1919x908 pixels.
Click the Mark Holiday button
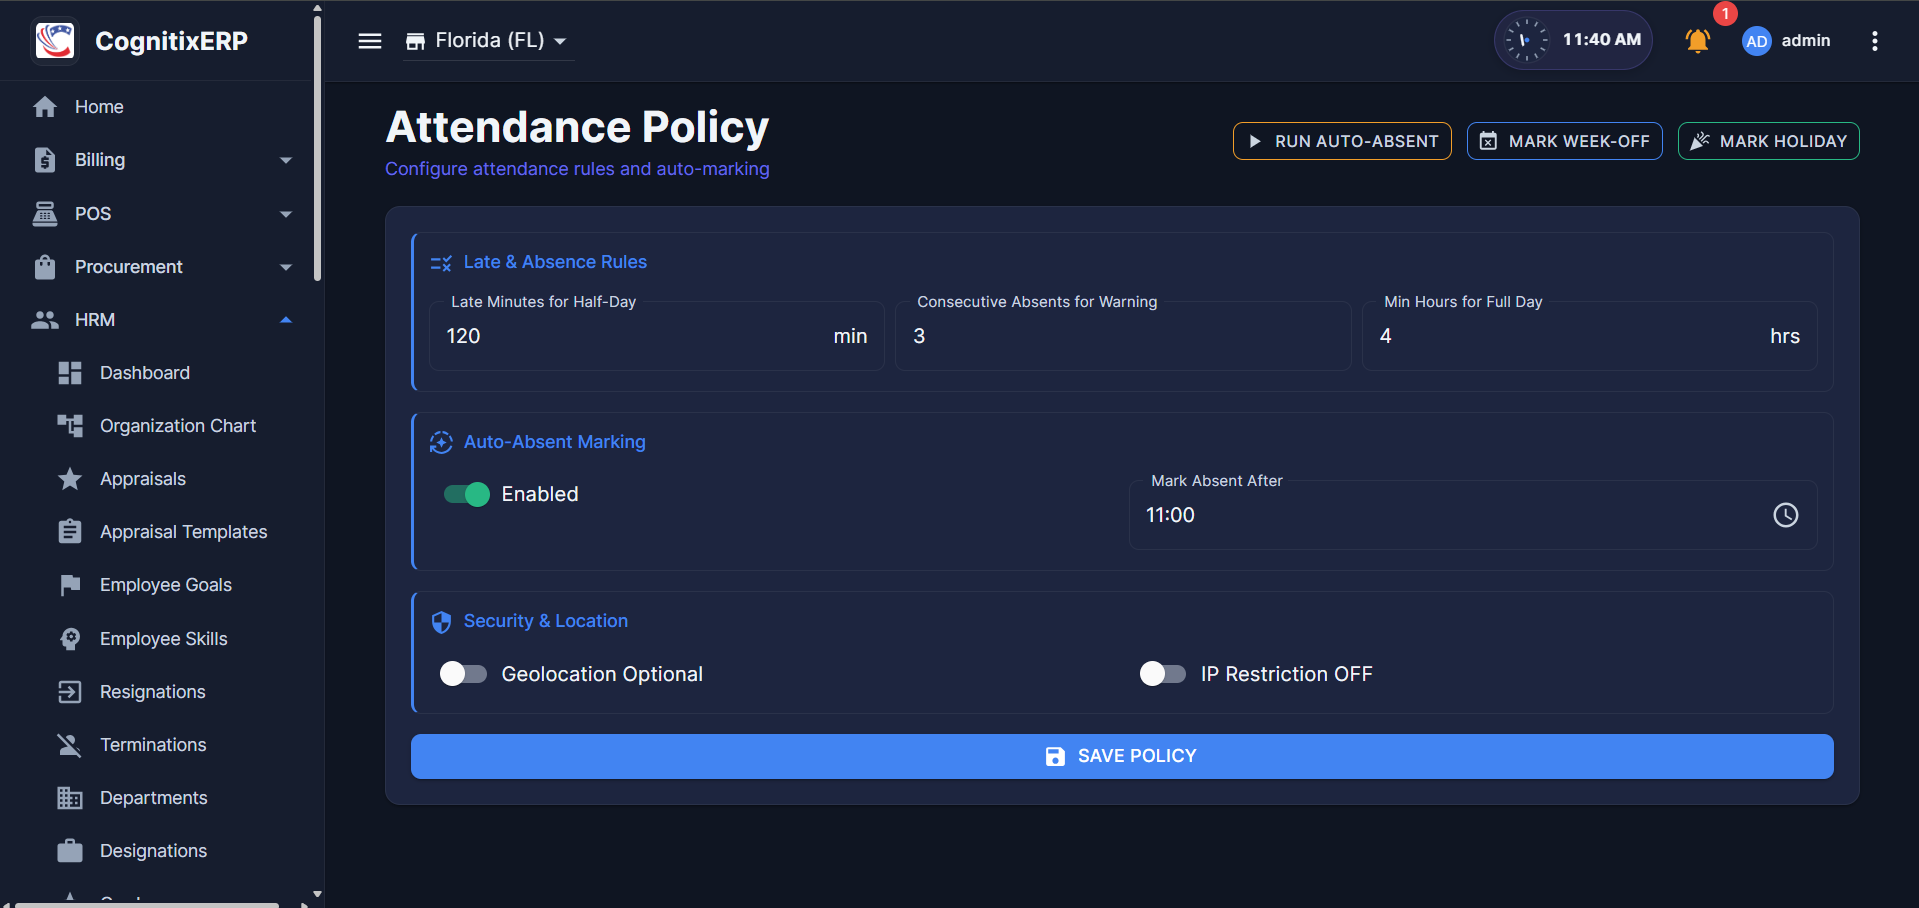1768,141
